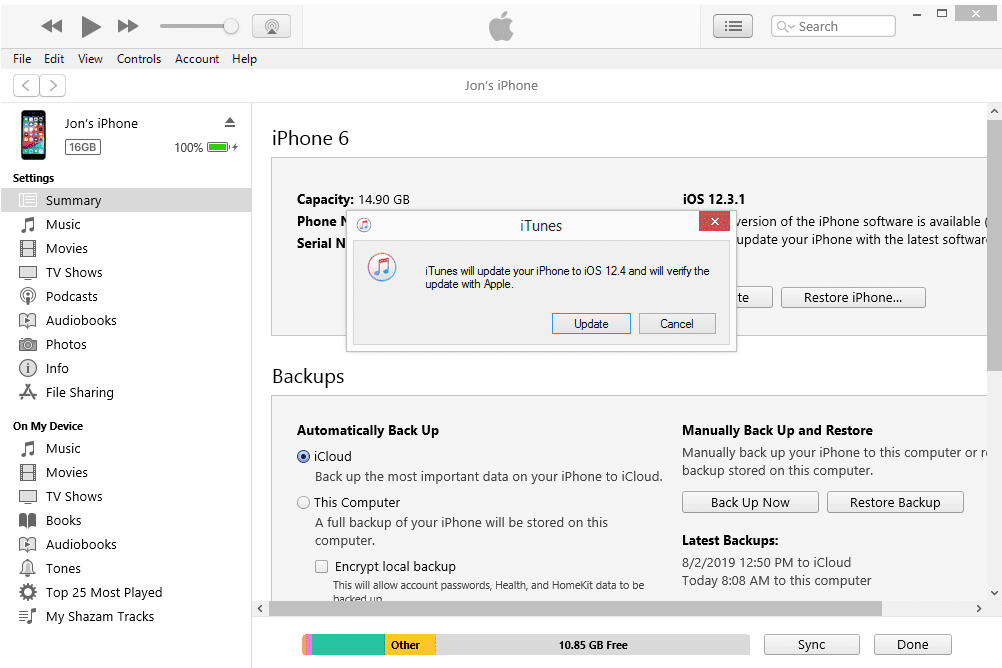
Task: Open the Top 25 Most Played gear icon
Action: pos(27,593)
